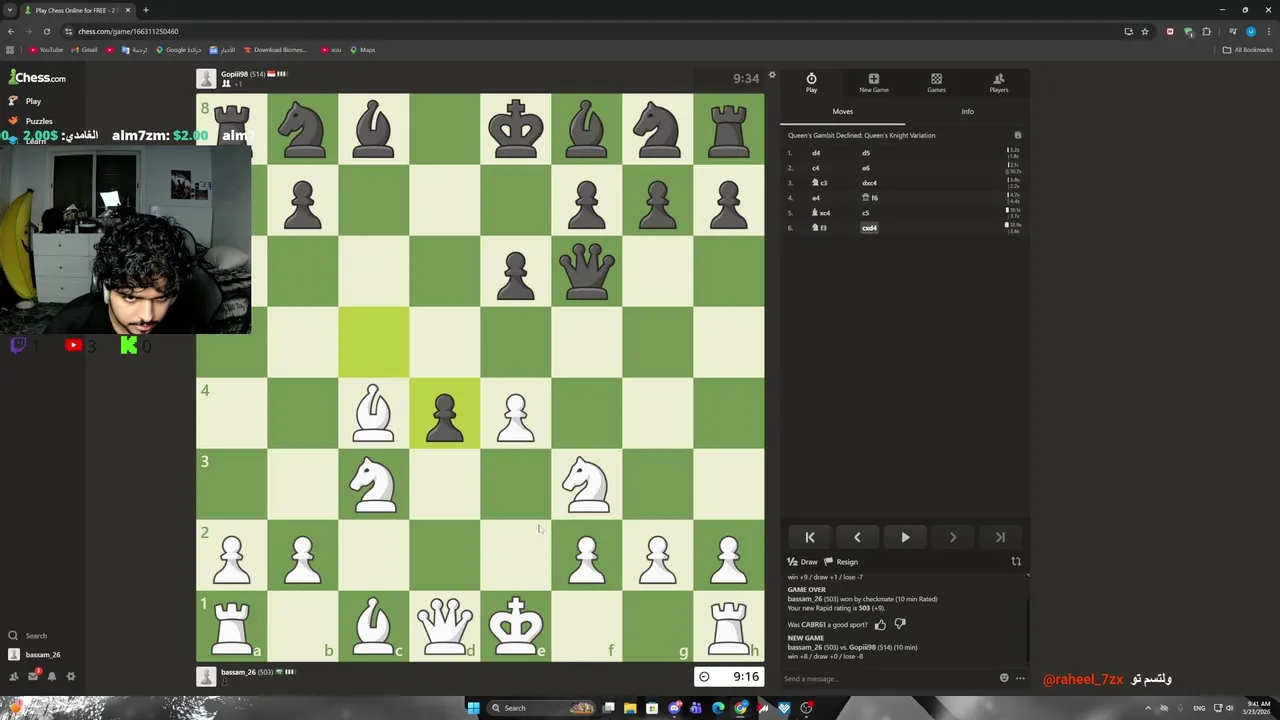Viewport: 1280px width, 720px height.
Task: Open the Games panel icon
Action: tap(936, 83)
